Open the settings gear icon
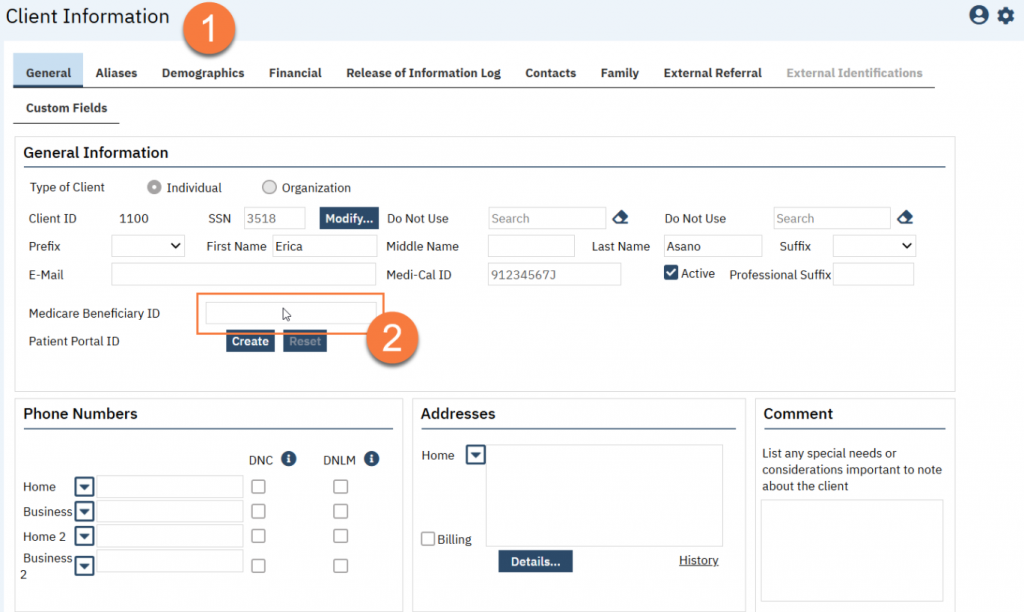Image resolution: width=1024 pixels, height=612 pixels. pyautogui.click(x=1005, y=15)
